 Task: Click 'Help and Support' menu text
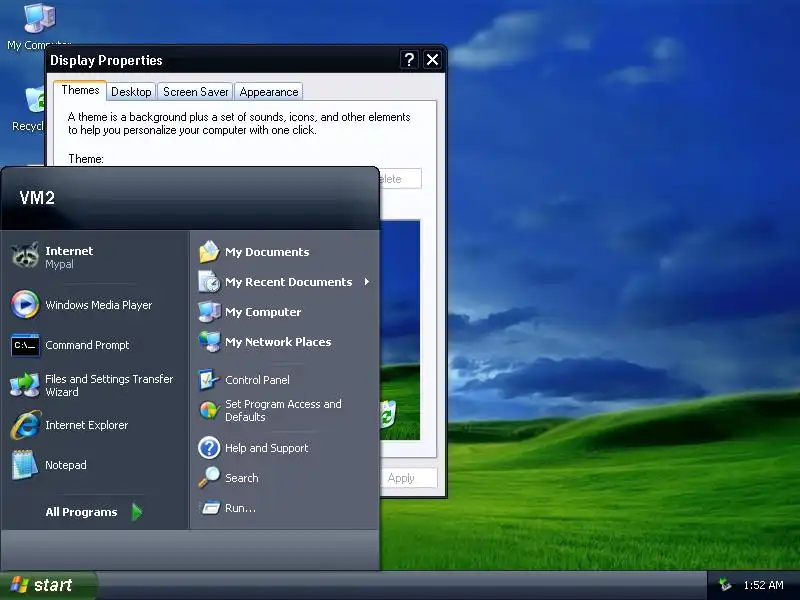(x=266, y=448)
